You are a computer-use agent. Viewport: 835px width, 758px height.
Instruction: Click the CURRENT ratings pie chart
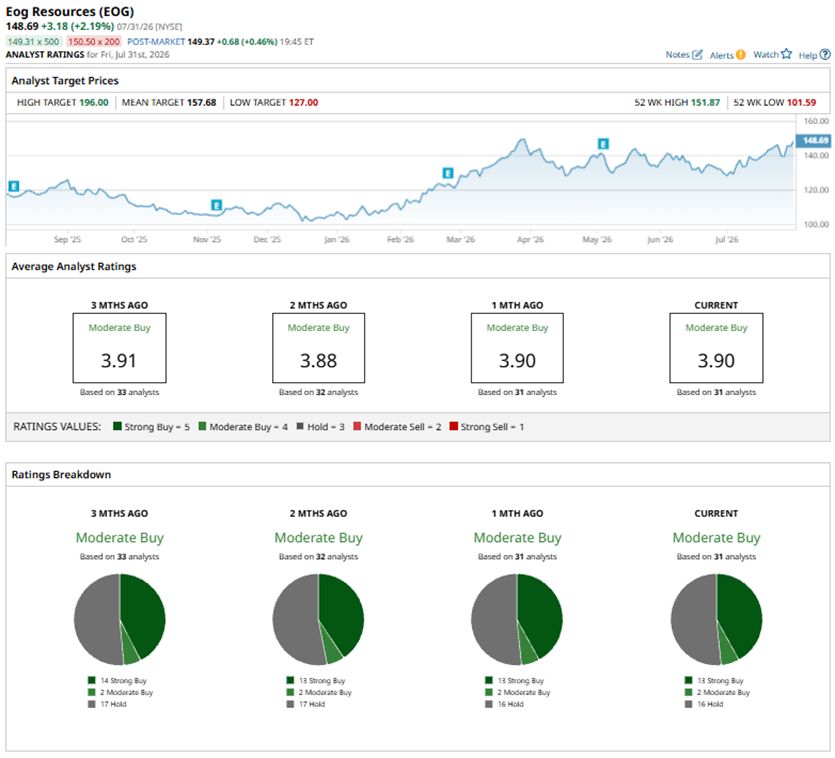(x=716, y=619)
